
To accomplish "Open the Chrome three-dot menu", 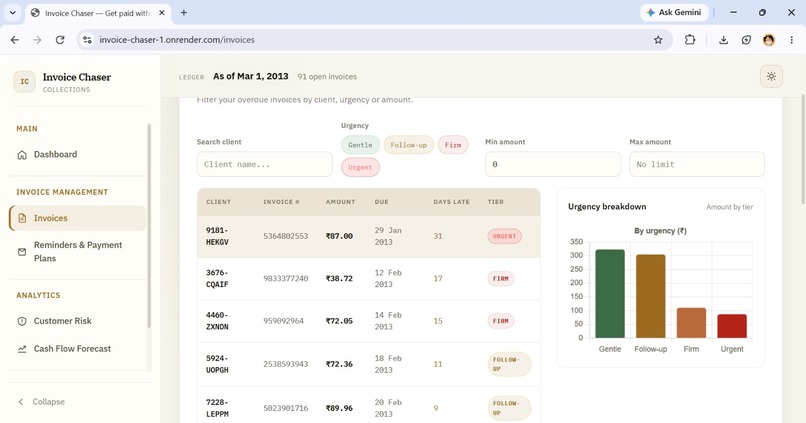I will coord(792,40).
